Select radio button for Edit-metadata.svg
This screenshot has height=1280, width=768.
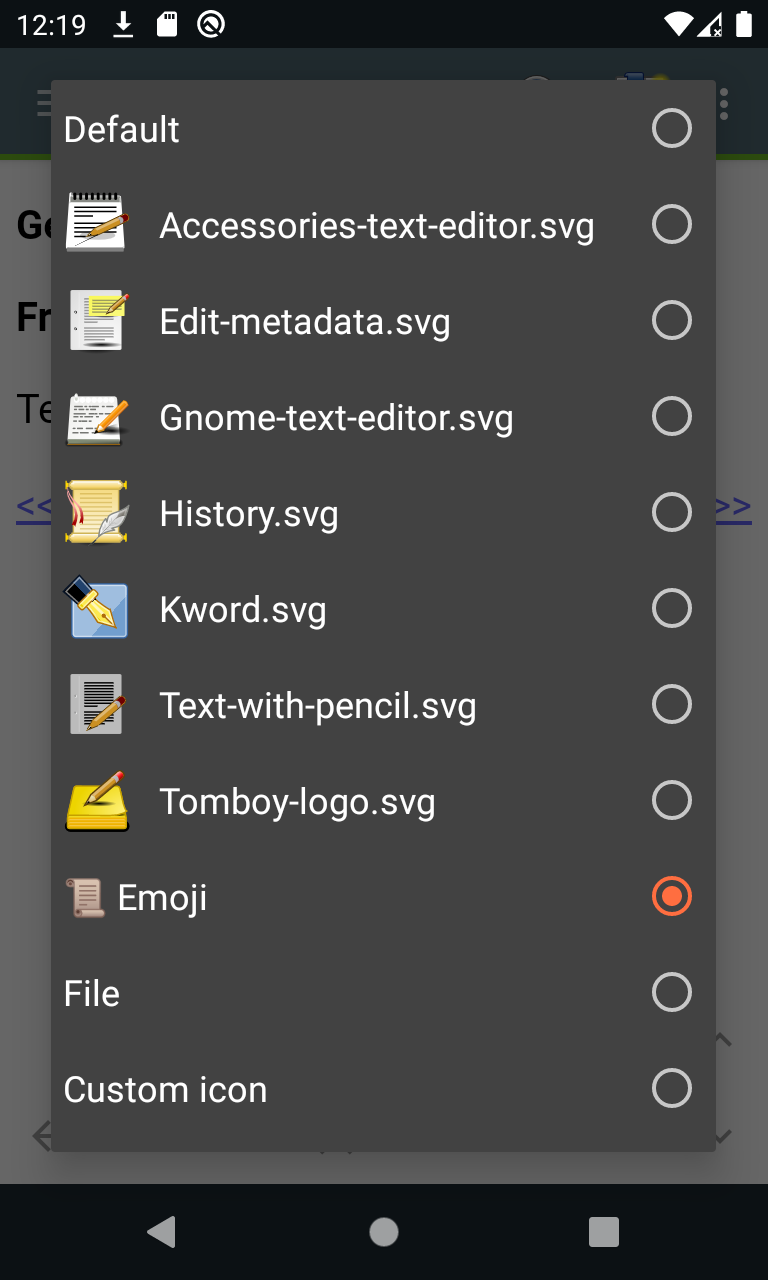[671, 320]
